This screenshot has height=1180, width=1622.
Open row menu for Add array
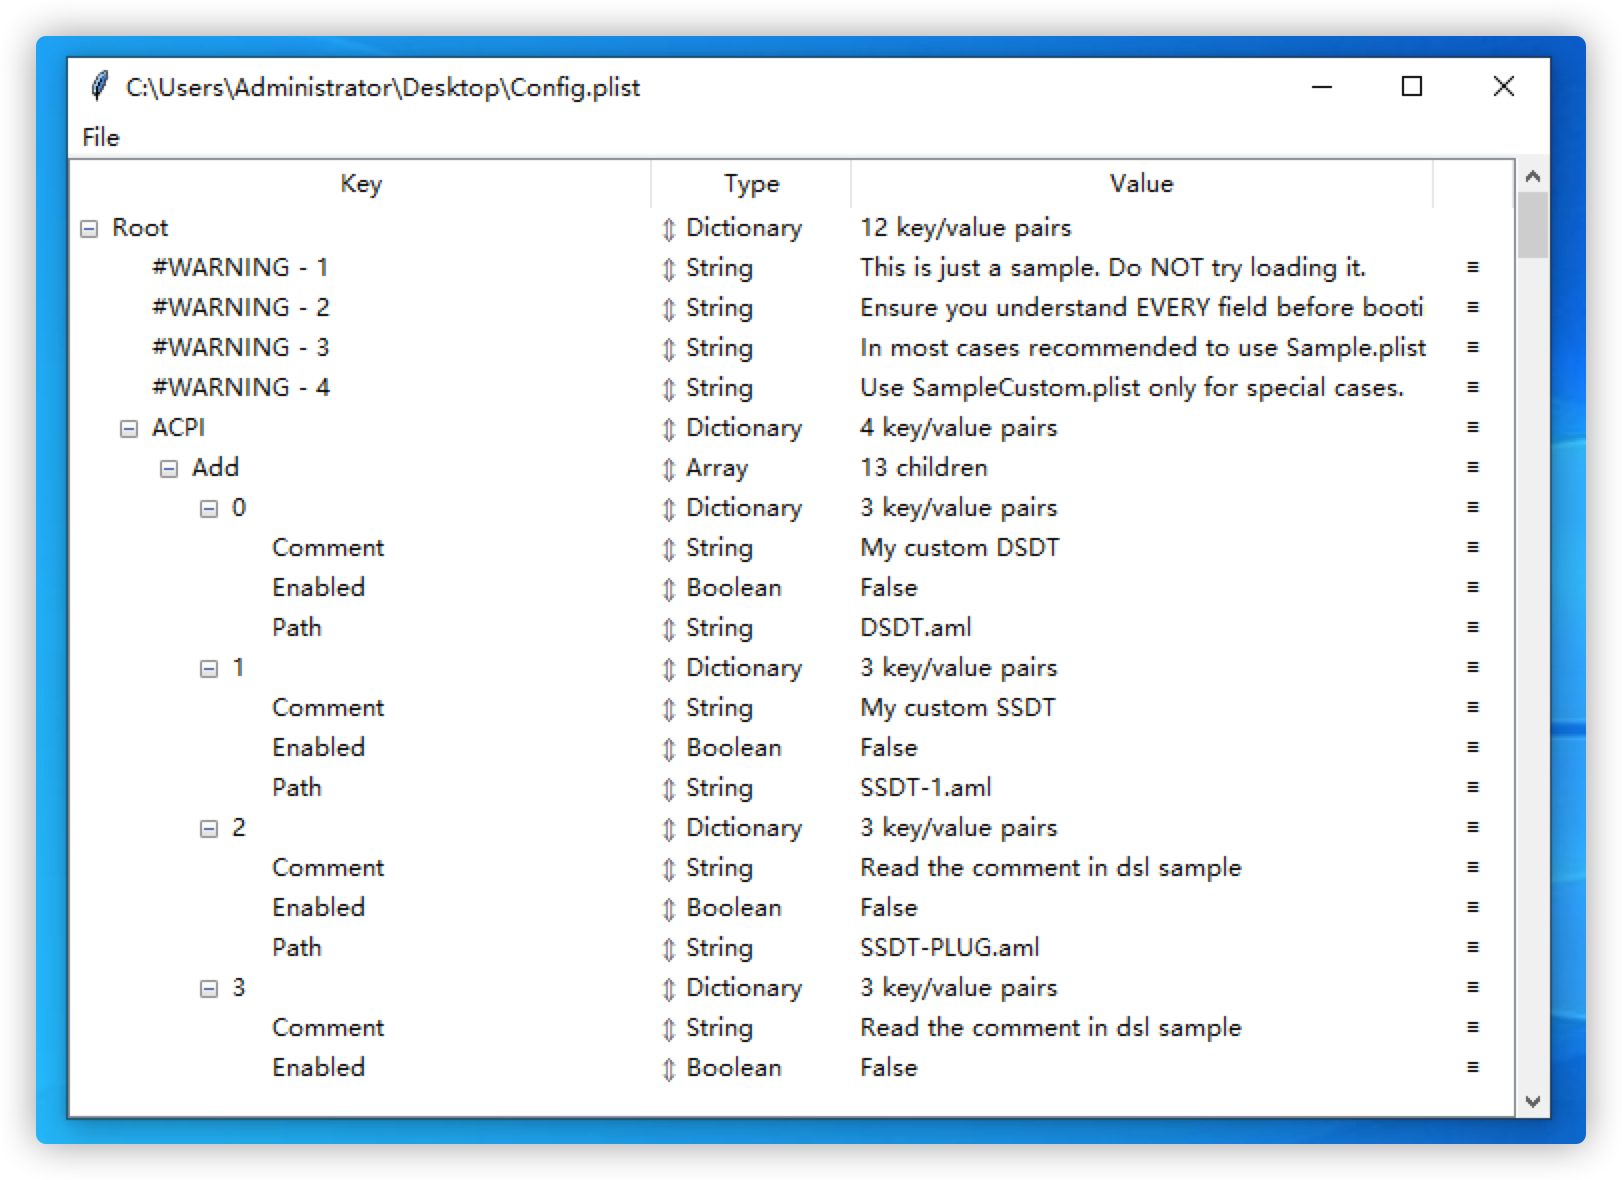click(1473, 467)
